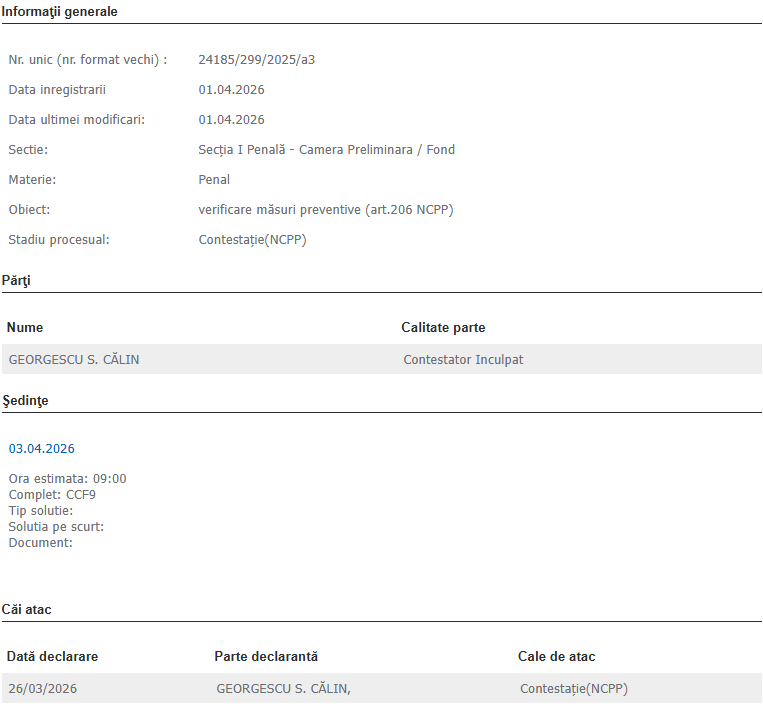Click the Nume column header
763x723 pixels.
pyautogui.click(x=25, y=328)
